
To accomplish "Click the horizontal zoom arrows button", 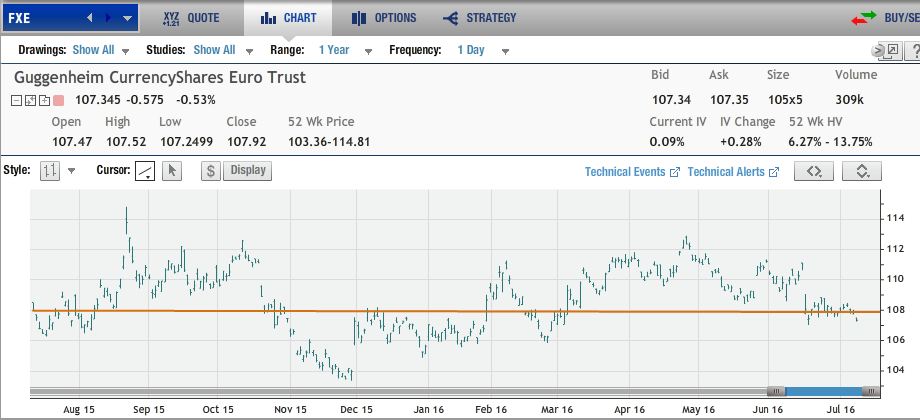I will [813, 171].
